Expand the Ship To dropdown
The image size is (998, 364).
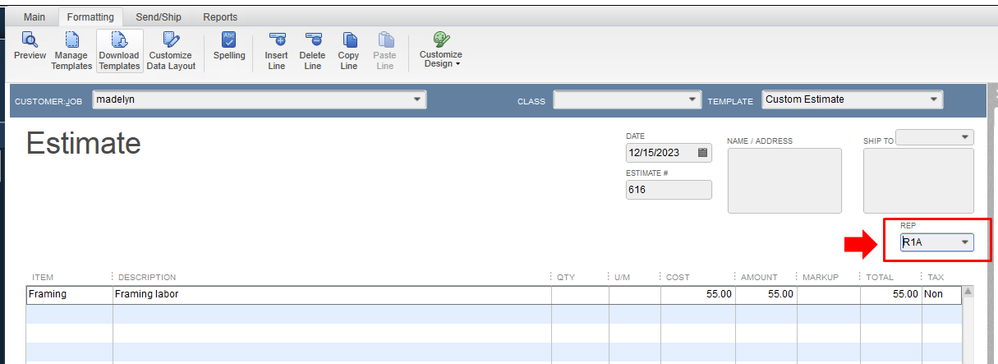click(x=966, y=137)
